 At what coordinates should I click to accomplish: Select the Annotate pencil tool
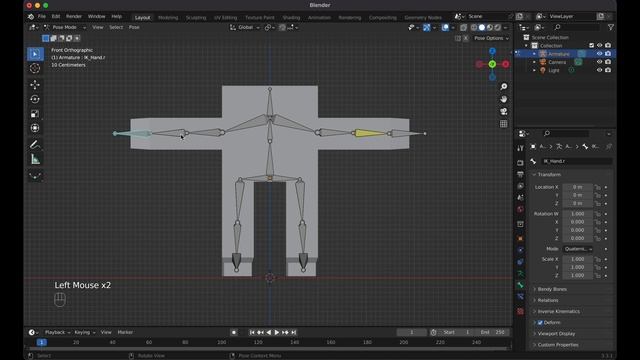coord(35,144)
